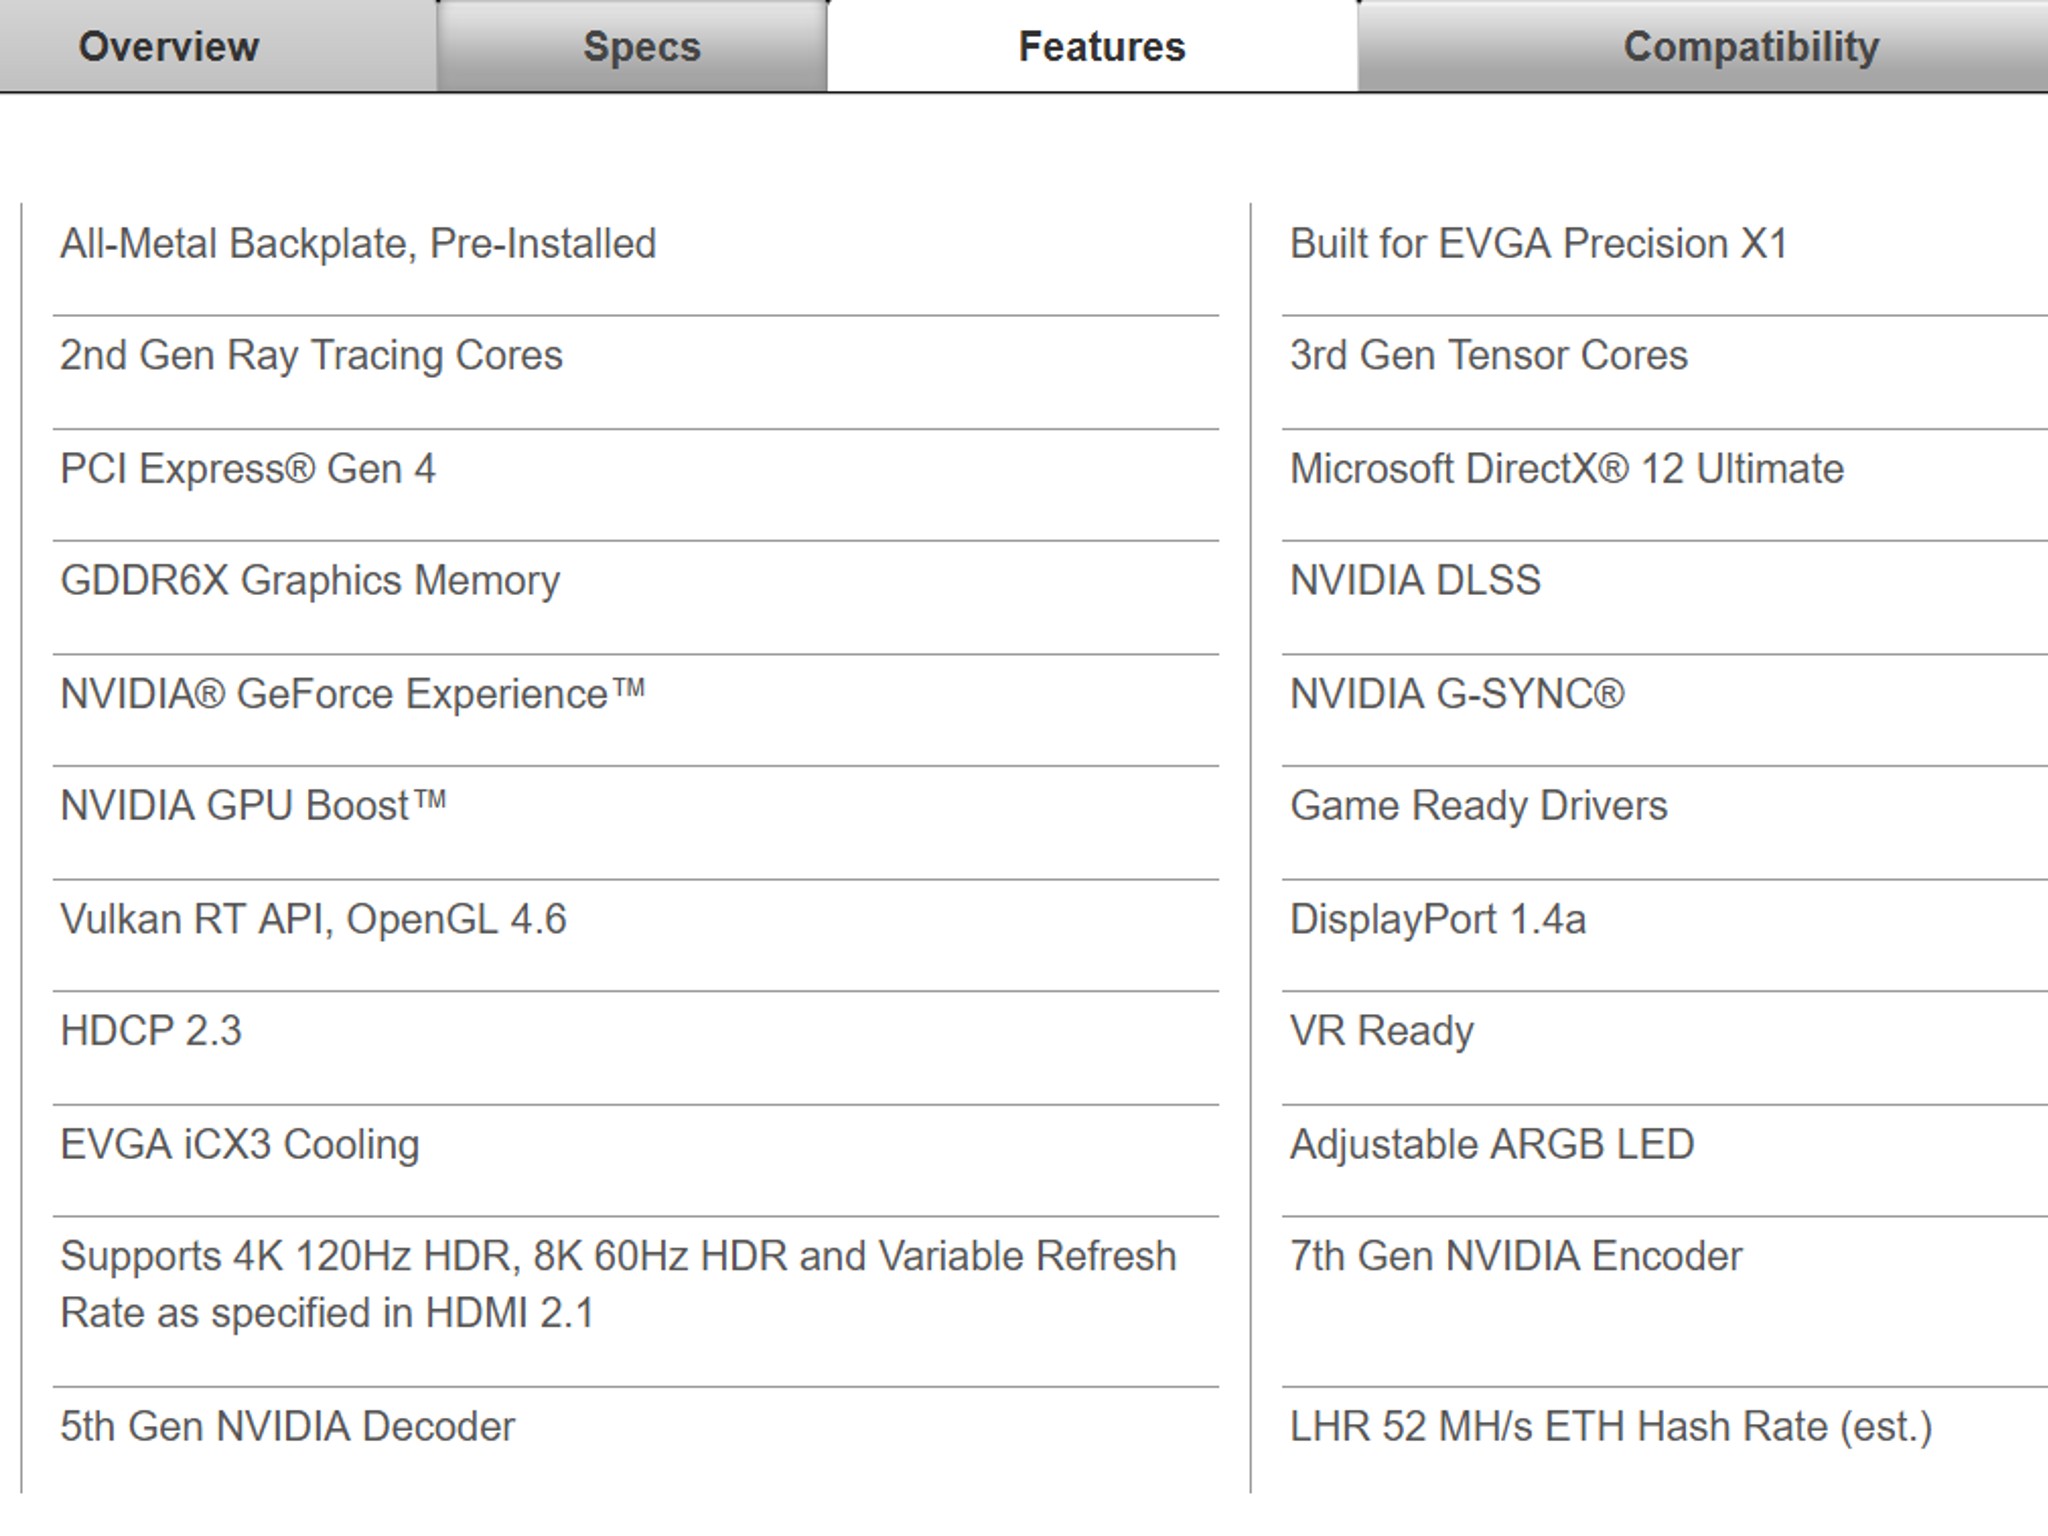Screen dimensions: 2048x1536
Task: Select the Features tab
Action: pos(1101,47)
